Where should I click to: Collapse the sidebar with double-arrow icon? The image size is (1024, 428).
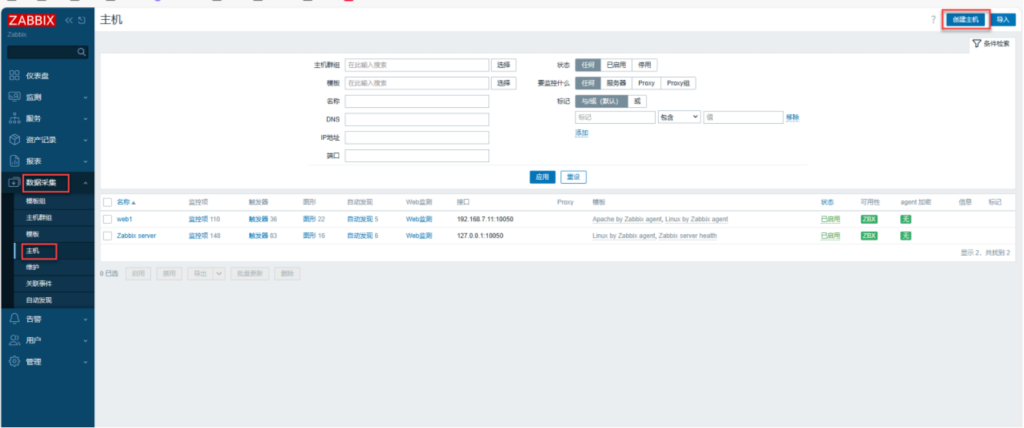click(68, 20)
